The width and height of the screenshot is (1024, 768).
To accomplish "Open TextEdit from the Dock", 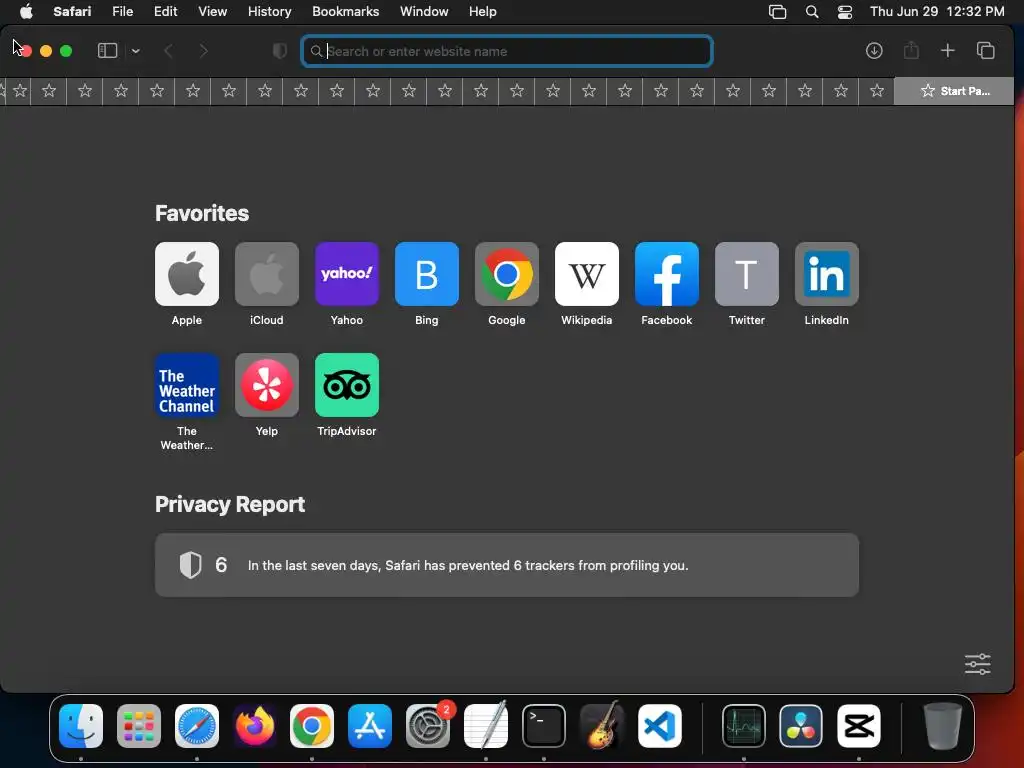I will click(485, 726).
